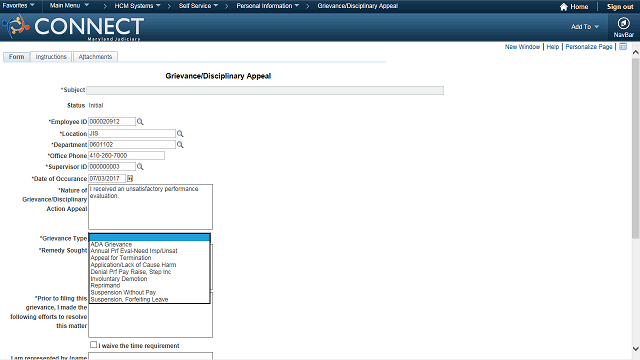Click the page scrollbar up arrow
The height and width of the screenshot is (360, 640).
point(636,52)
